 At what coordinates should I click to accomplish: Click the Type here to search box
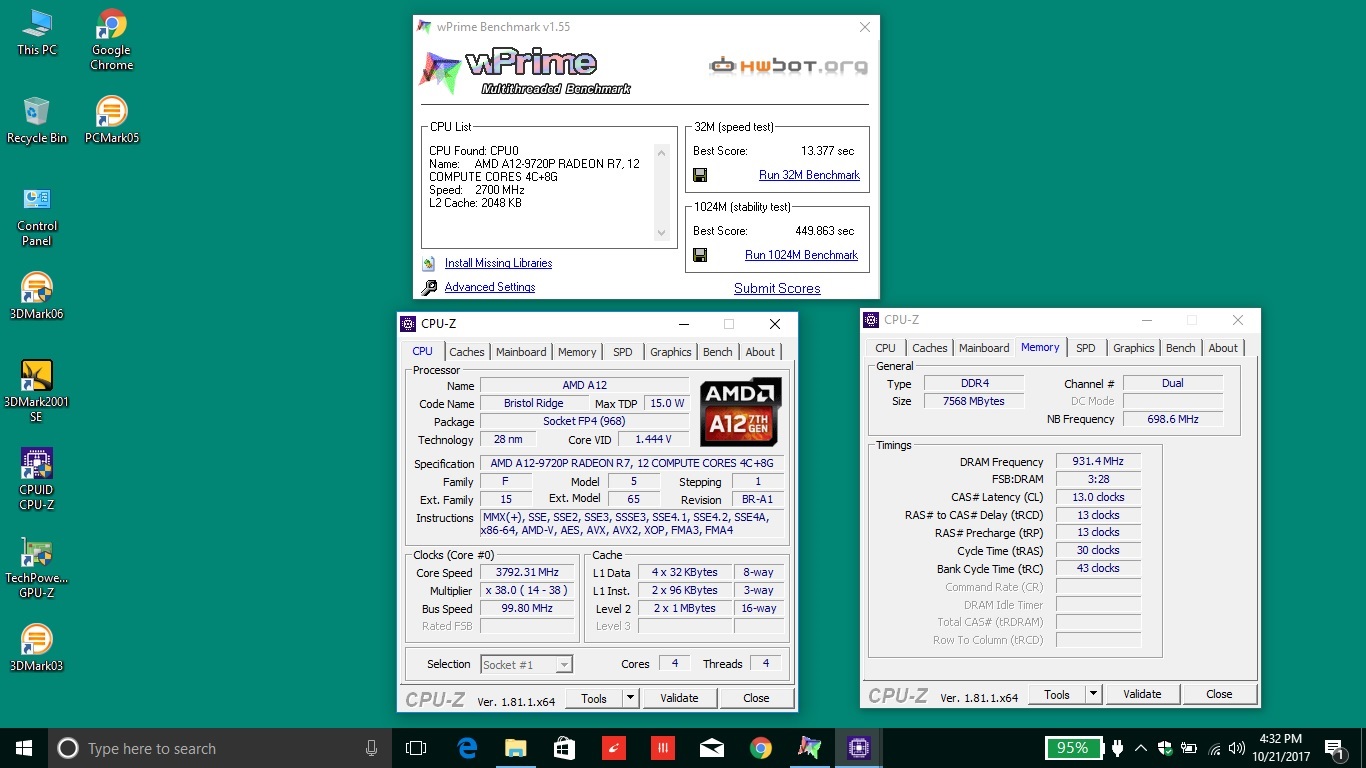coord(218,748)
